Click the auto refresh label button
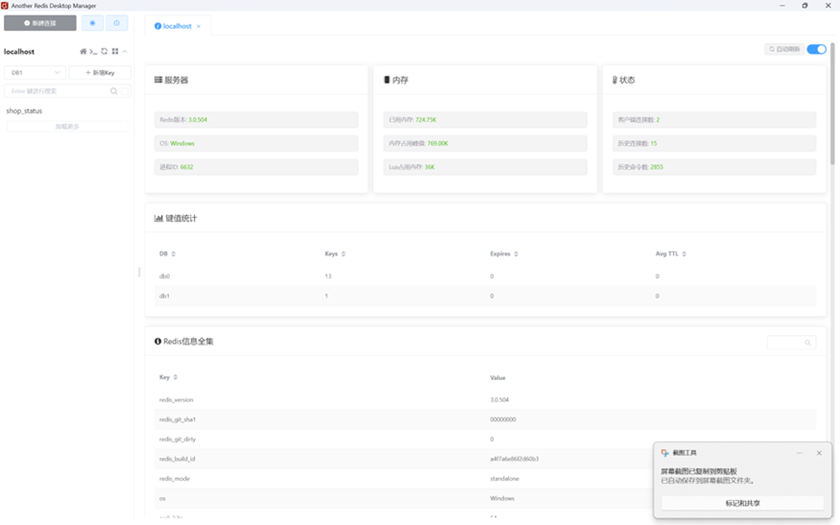The width and height of the screenshot is (840, 525). point(784,49)
